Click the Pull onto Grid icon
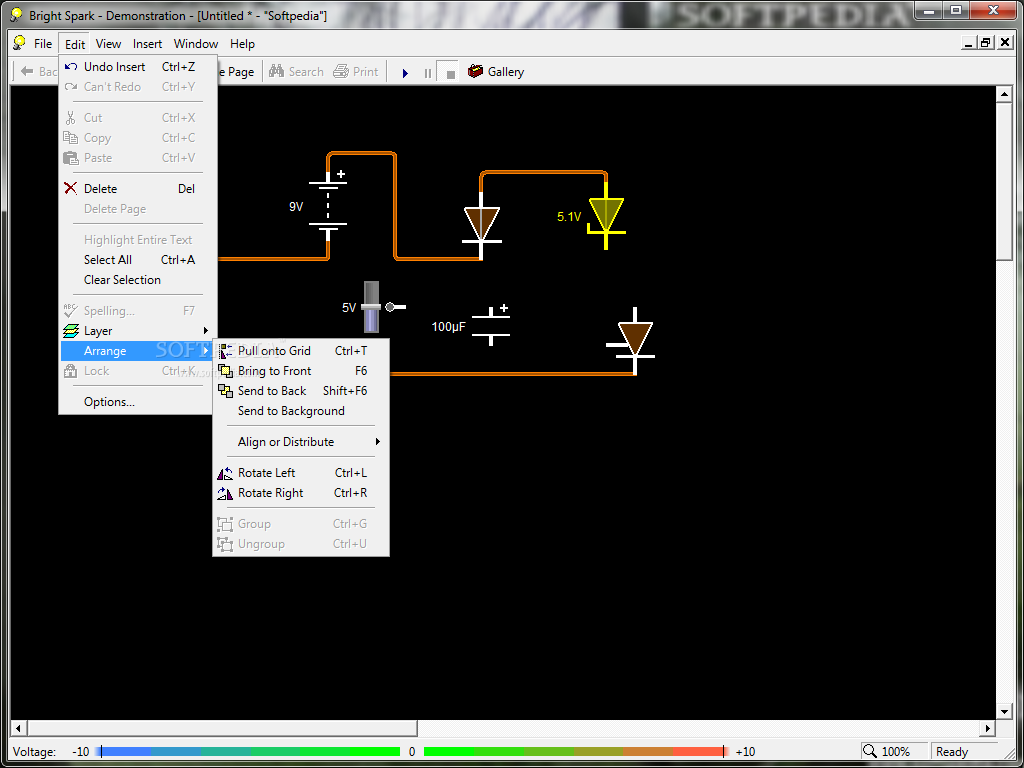The width and height of the screenshot is (1024, 768). [225, 351]
